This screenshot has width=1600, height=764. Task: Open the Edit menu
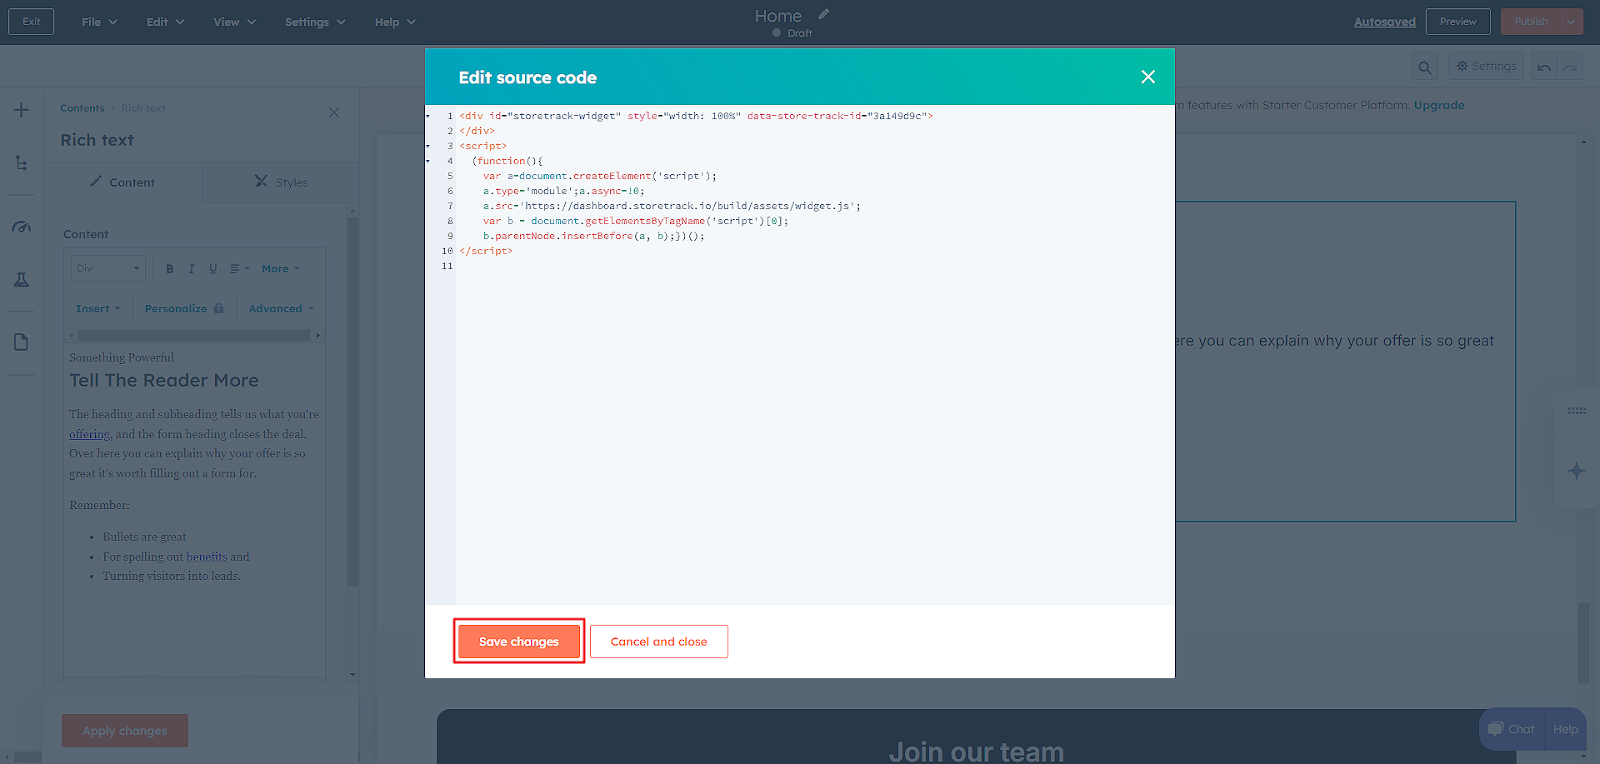tap(165, 22)
